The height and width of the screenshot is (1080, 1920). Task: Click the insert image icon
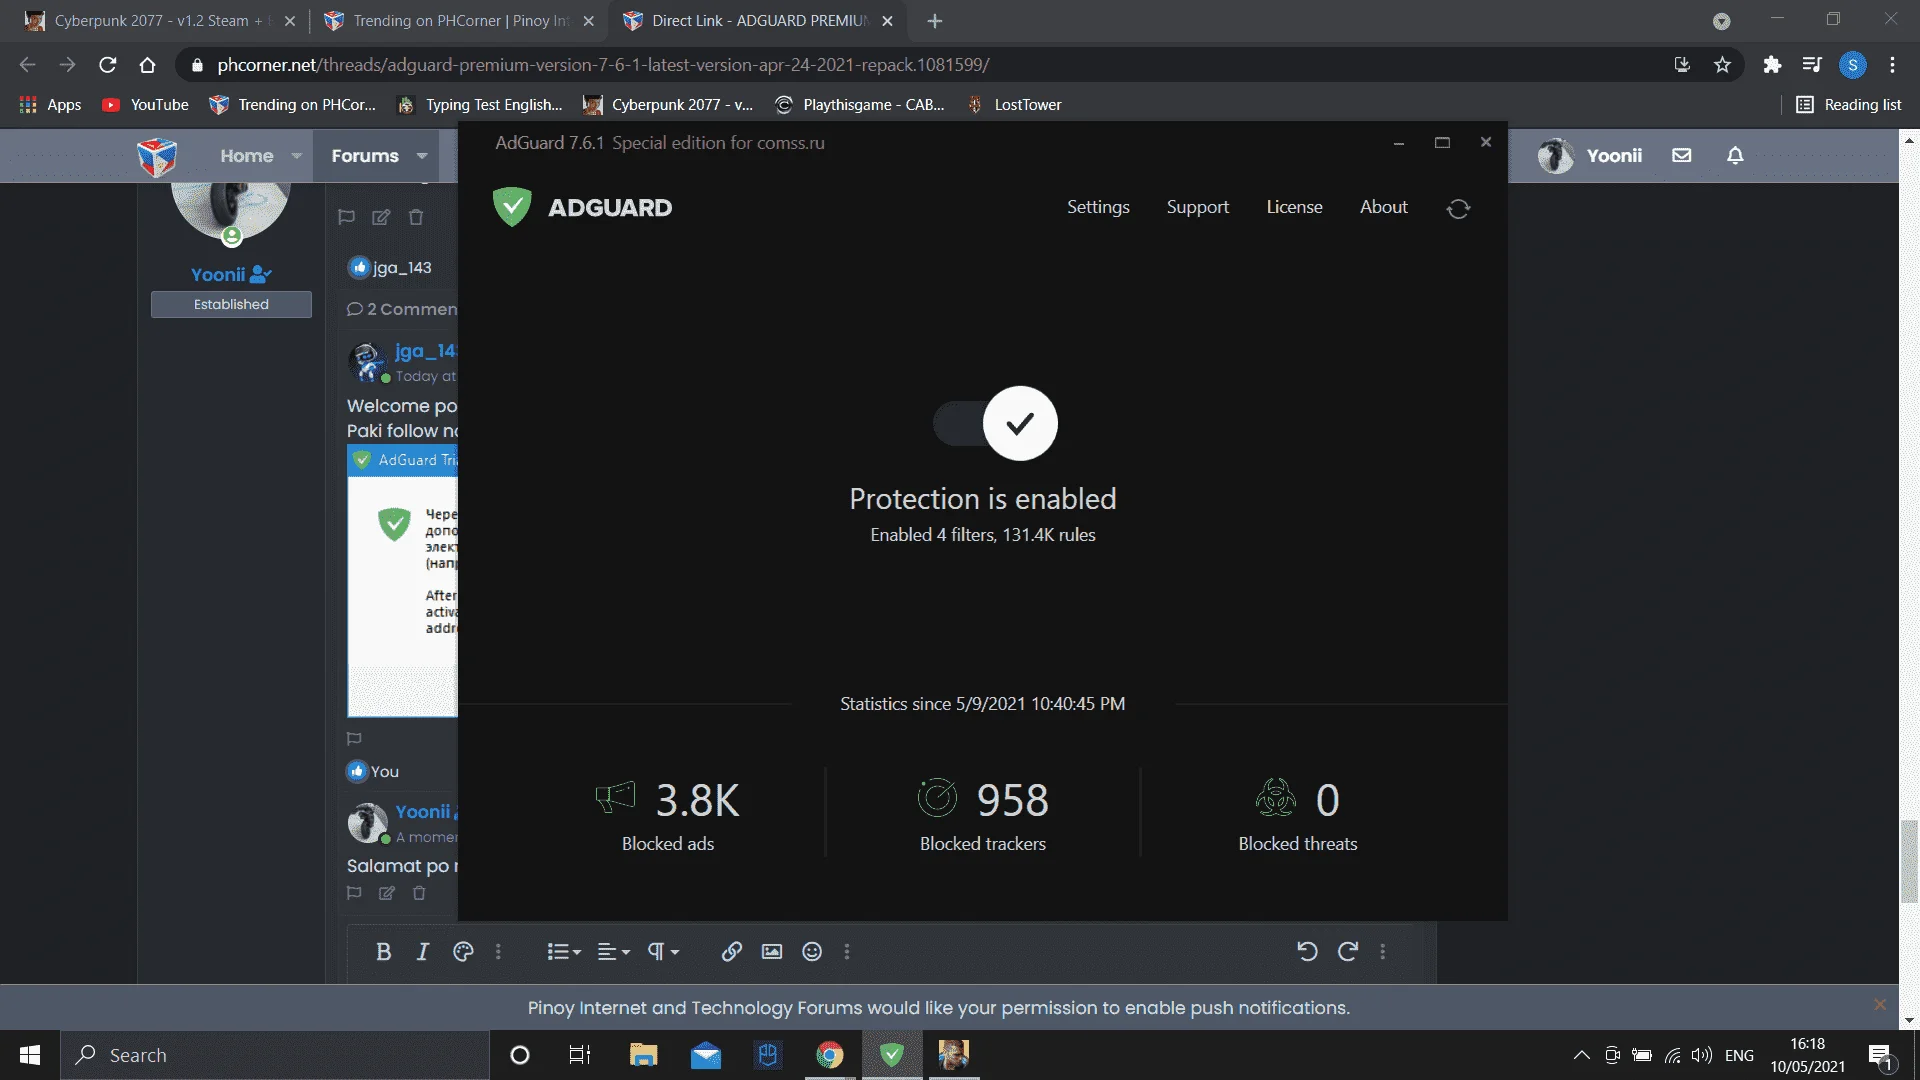tap(772, 952)
